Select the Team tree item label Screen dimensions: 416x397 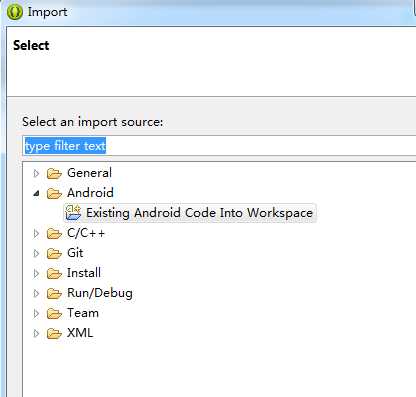(x=83, y=313)
